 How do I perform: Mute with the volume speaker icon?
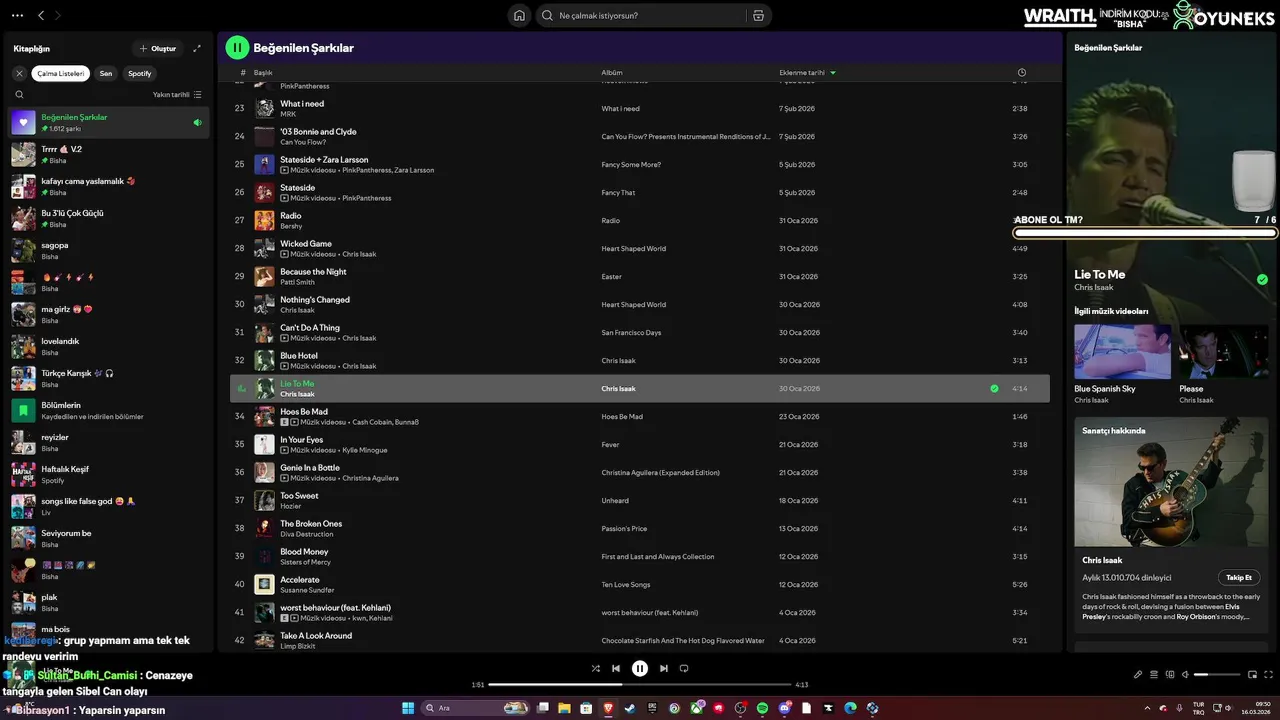[1186, 674]
